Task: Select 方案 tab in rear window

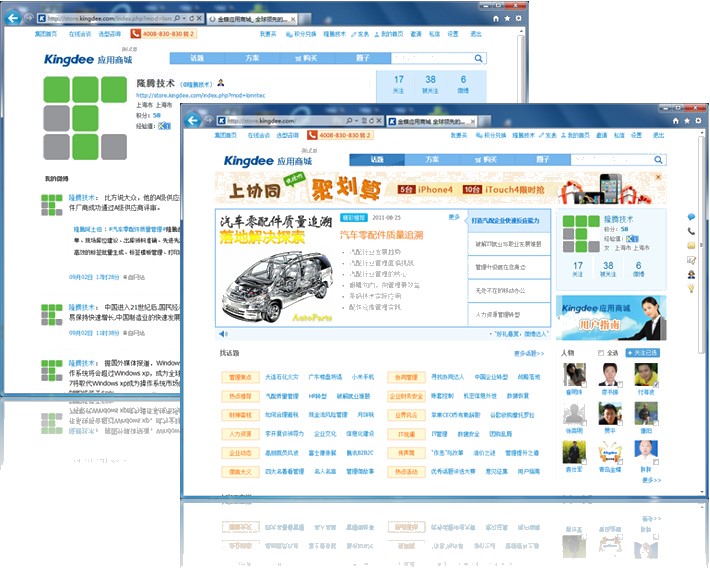Action: coord(252,58)
